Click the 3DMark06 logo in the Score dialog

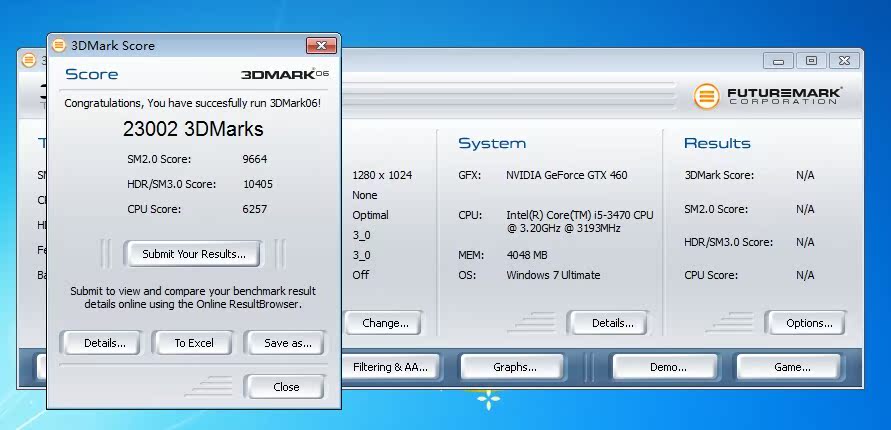pos(285,74)
